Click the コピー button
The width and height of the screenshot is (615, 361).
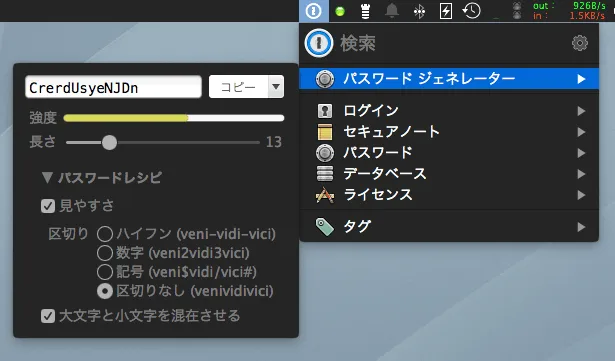tap(239, 87)
